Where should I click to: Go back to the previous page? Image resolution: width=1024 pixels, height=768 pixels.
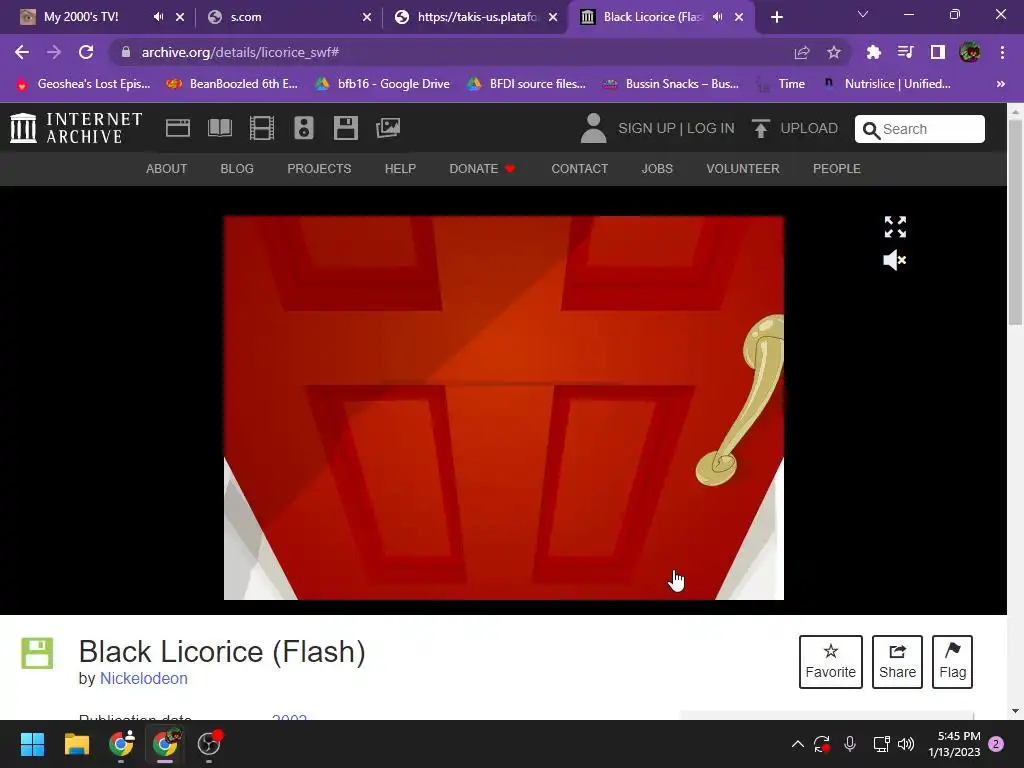[x=22, y=52]
